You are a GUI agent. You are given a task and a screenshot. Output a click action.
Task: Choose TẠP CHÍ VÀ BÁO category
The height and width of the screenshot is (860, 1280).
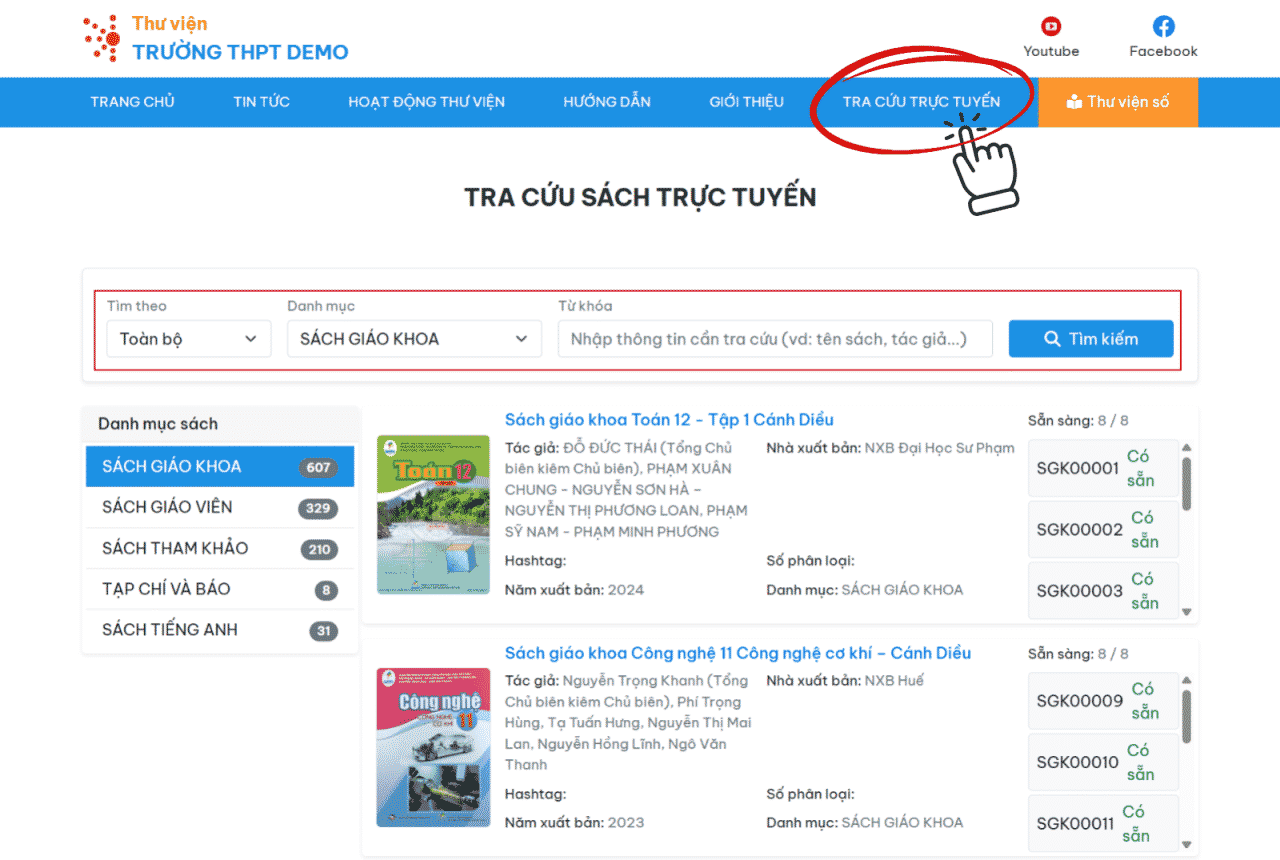(x=166, y=589)
